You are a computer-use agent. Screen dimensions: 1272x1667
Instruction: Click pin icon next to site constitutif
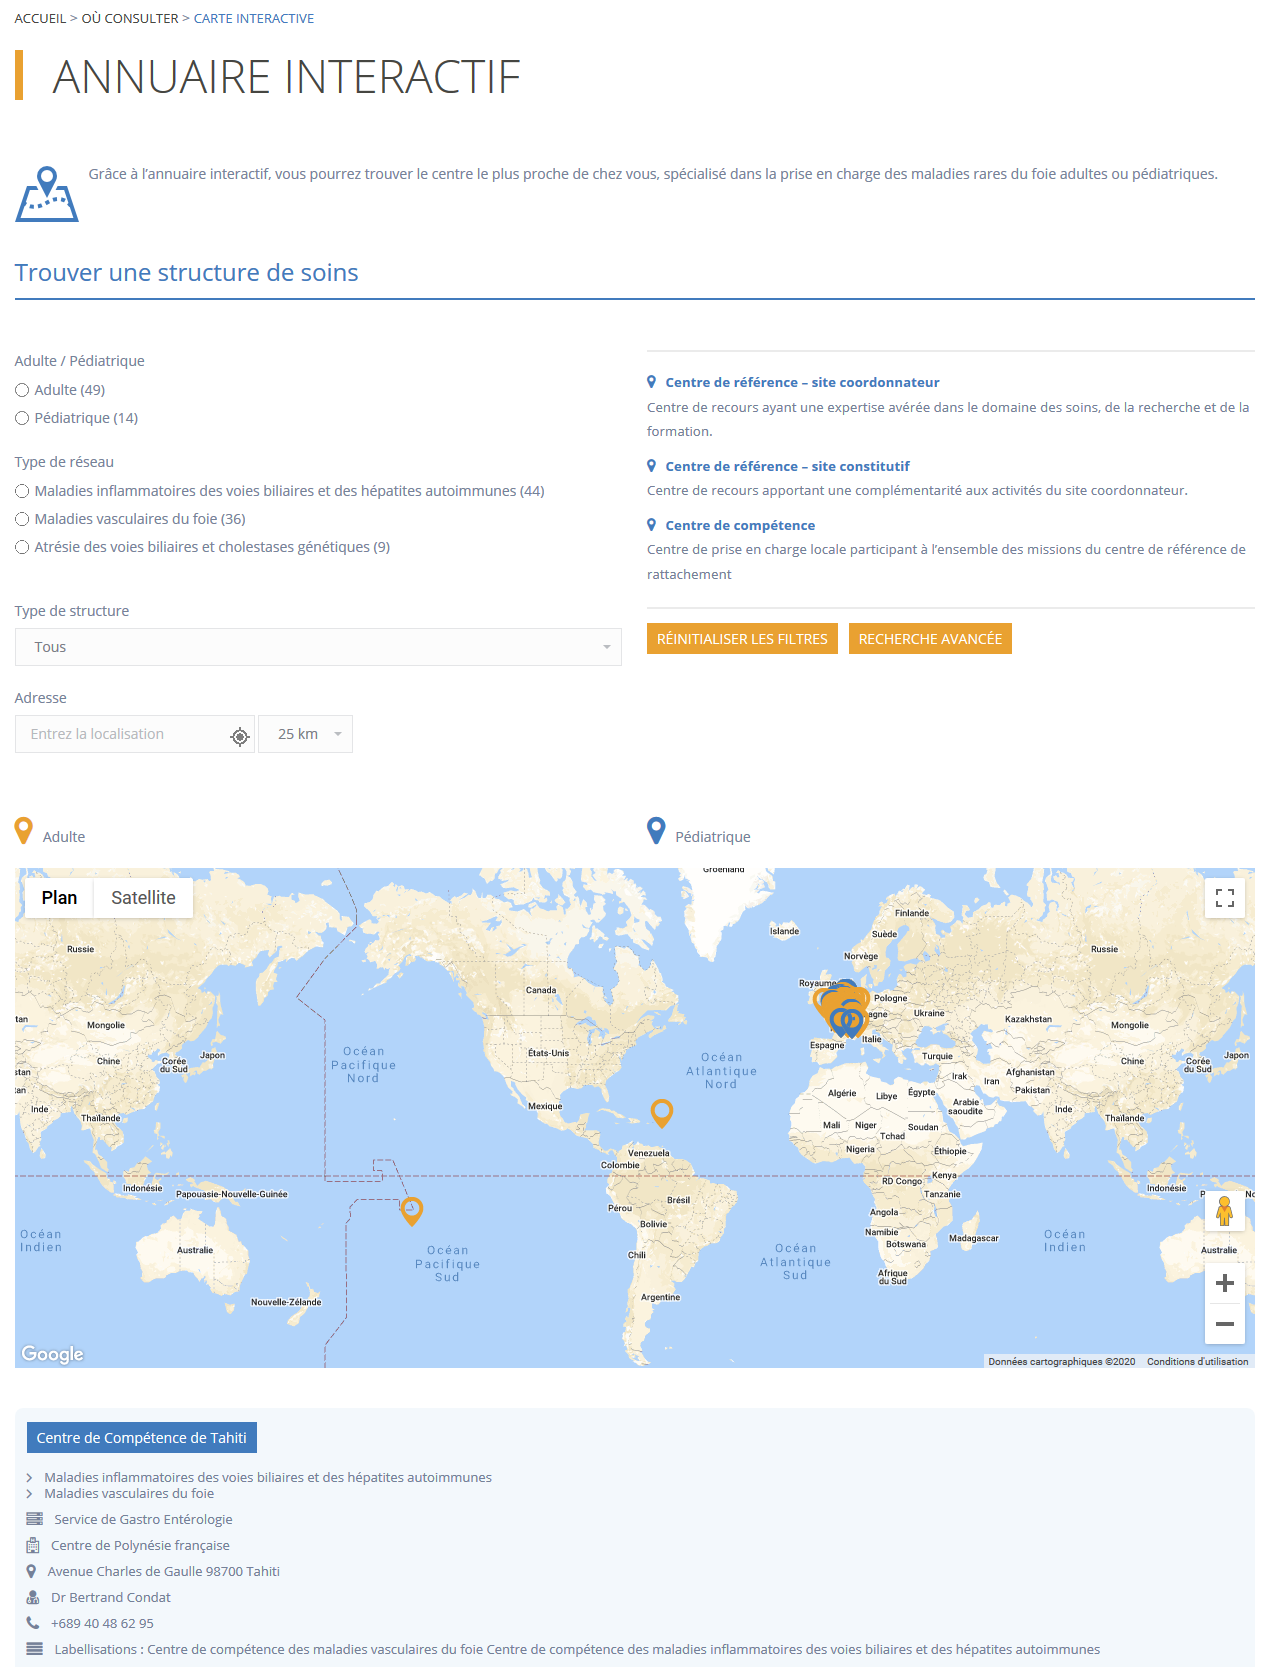[x=651, y=466]
